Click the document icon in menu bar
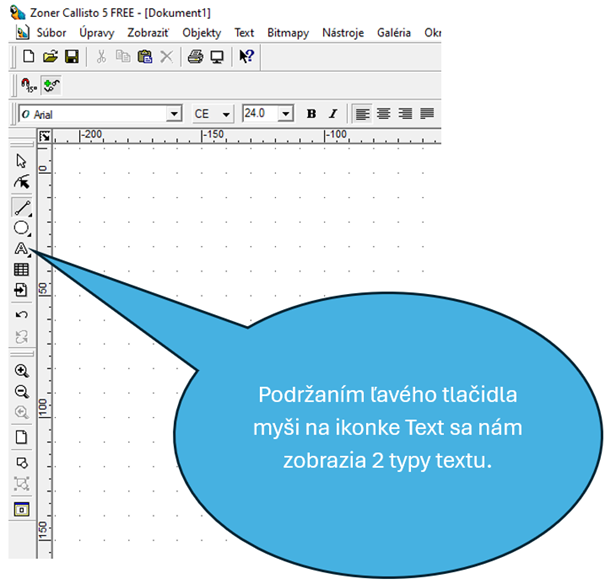605x584 pixels. [23, 32]
